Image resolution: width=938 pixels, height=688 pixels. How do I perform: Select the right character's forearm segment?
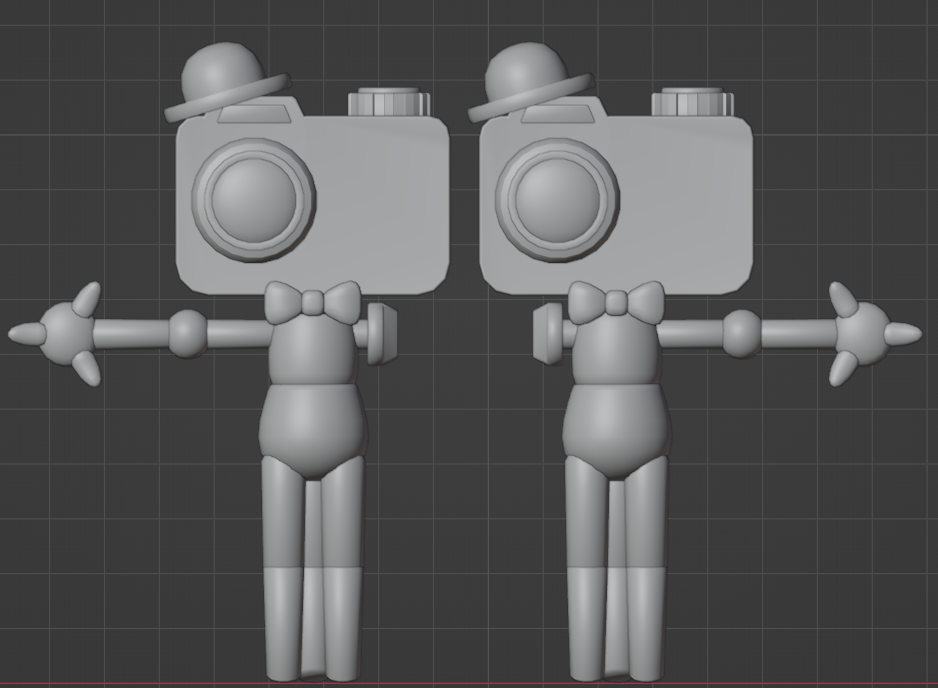pos(799,334)
